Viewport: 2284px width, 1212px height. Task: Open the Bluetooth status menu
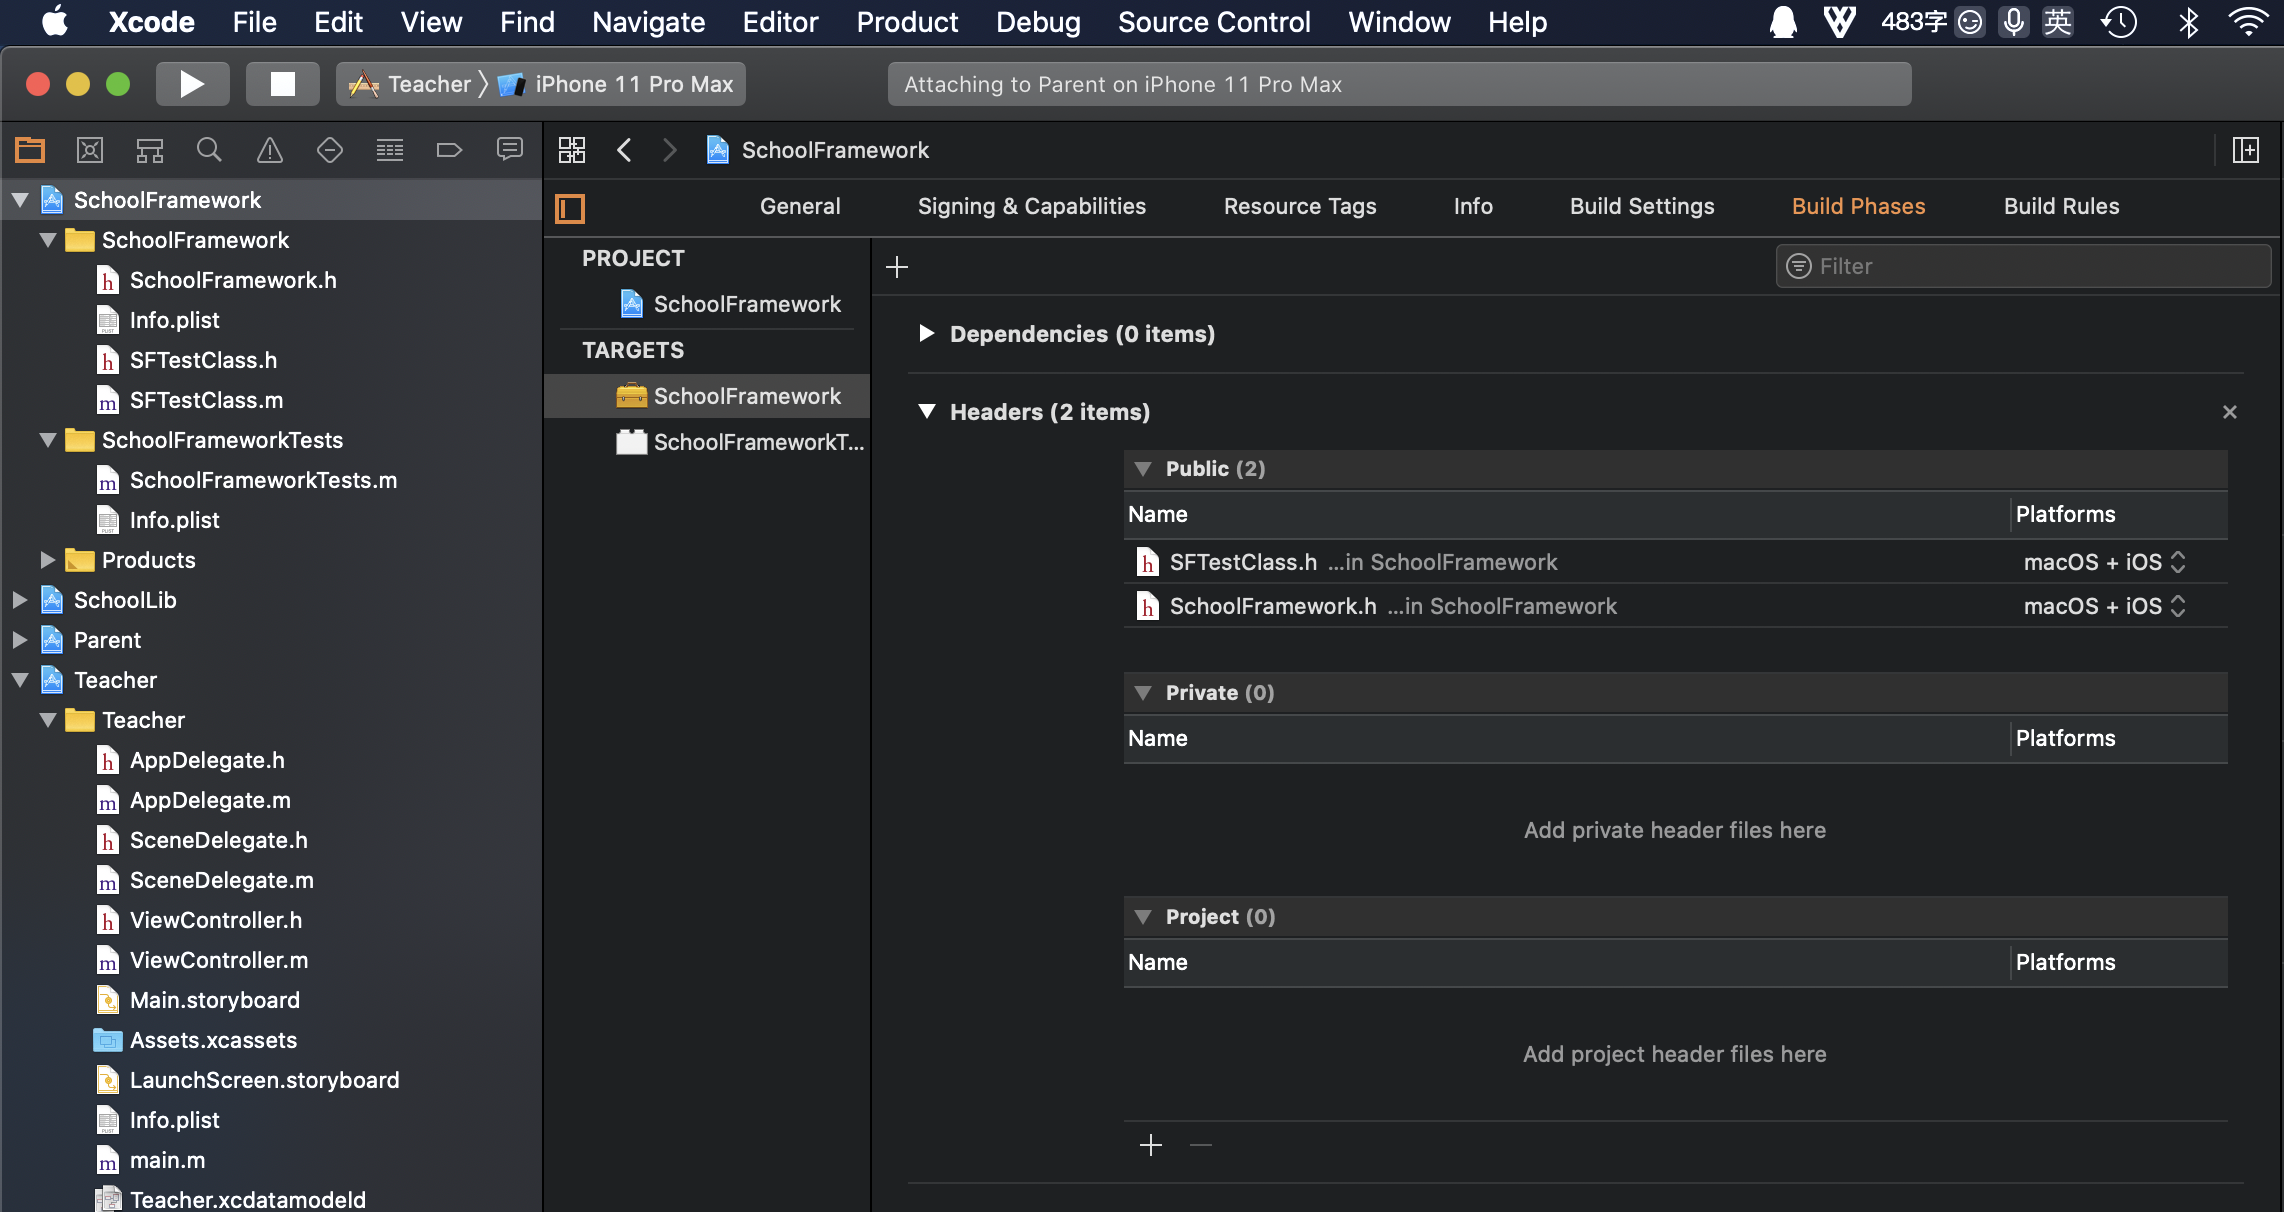click(2189, 22)
